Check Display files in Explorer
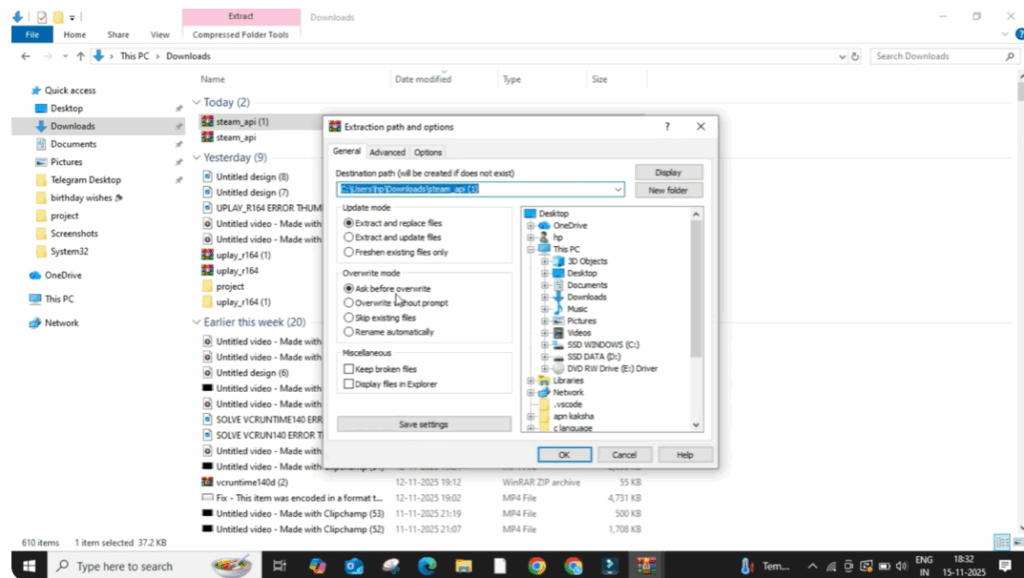 point(349,383)
